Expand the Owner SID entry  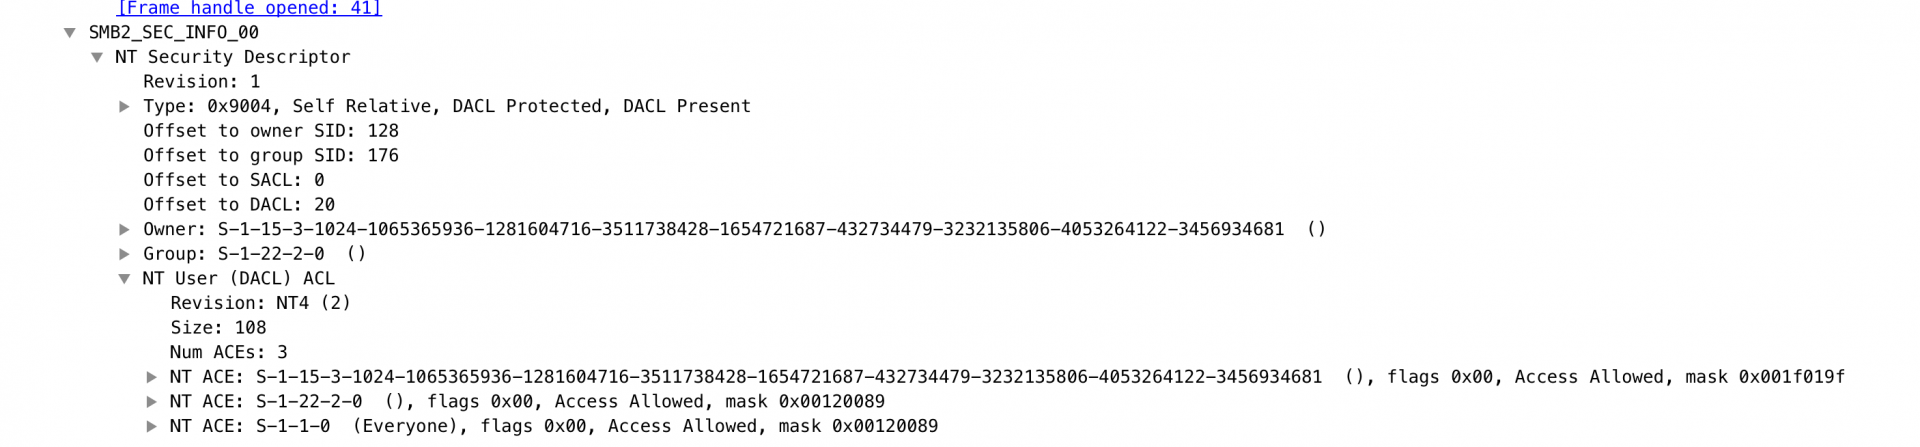click(x=124, y=230)
